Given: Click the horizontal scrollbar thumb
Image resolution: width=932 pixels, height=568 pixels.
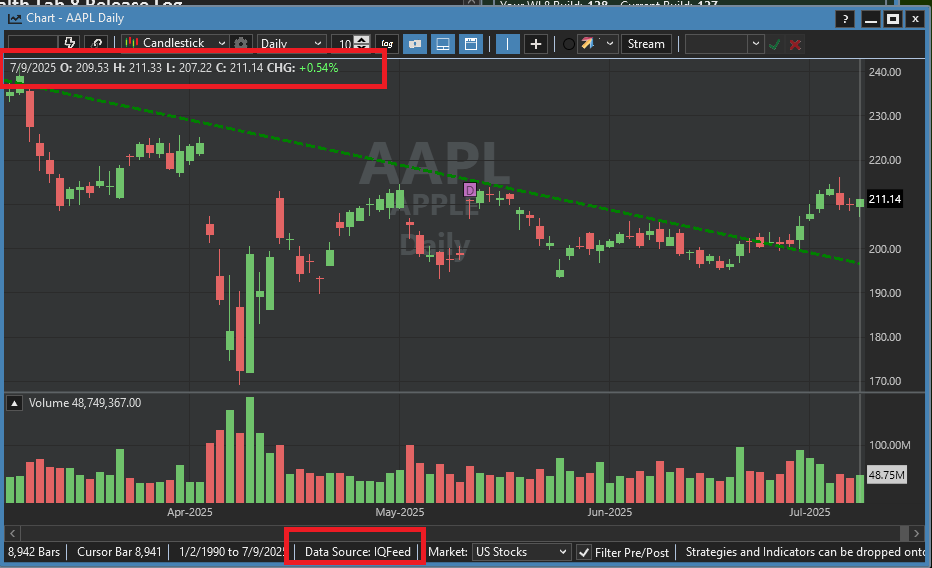Looking at the screenshot, I should (x=904, y=533).
